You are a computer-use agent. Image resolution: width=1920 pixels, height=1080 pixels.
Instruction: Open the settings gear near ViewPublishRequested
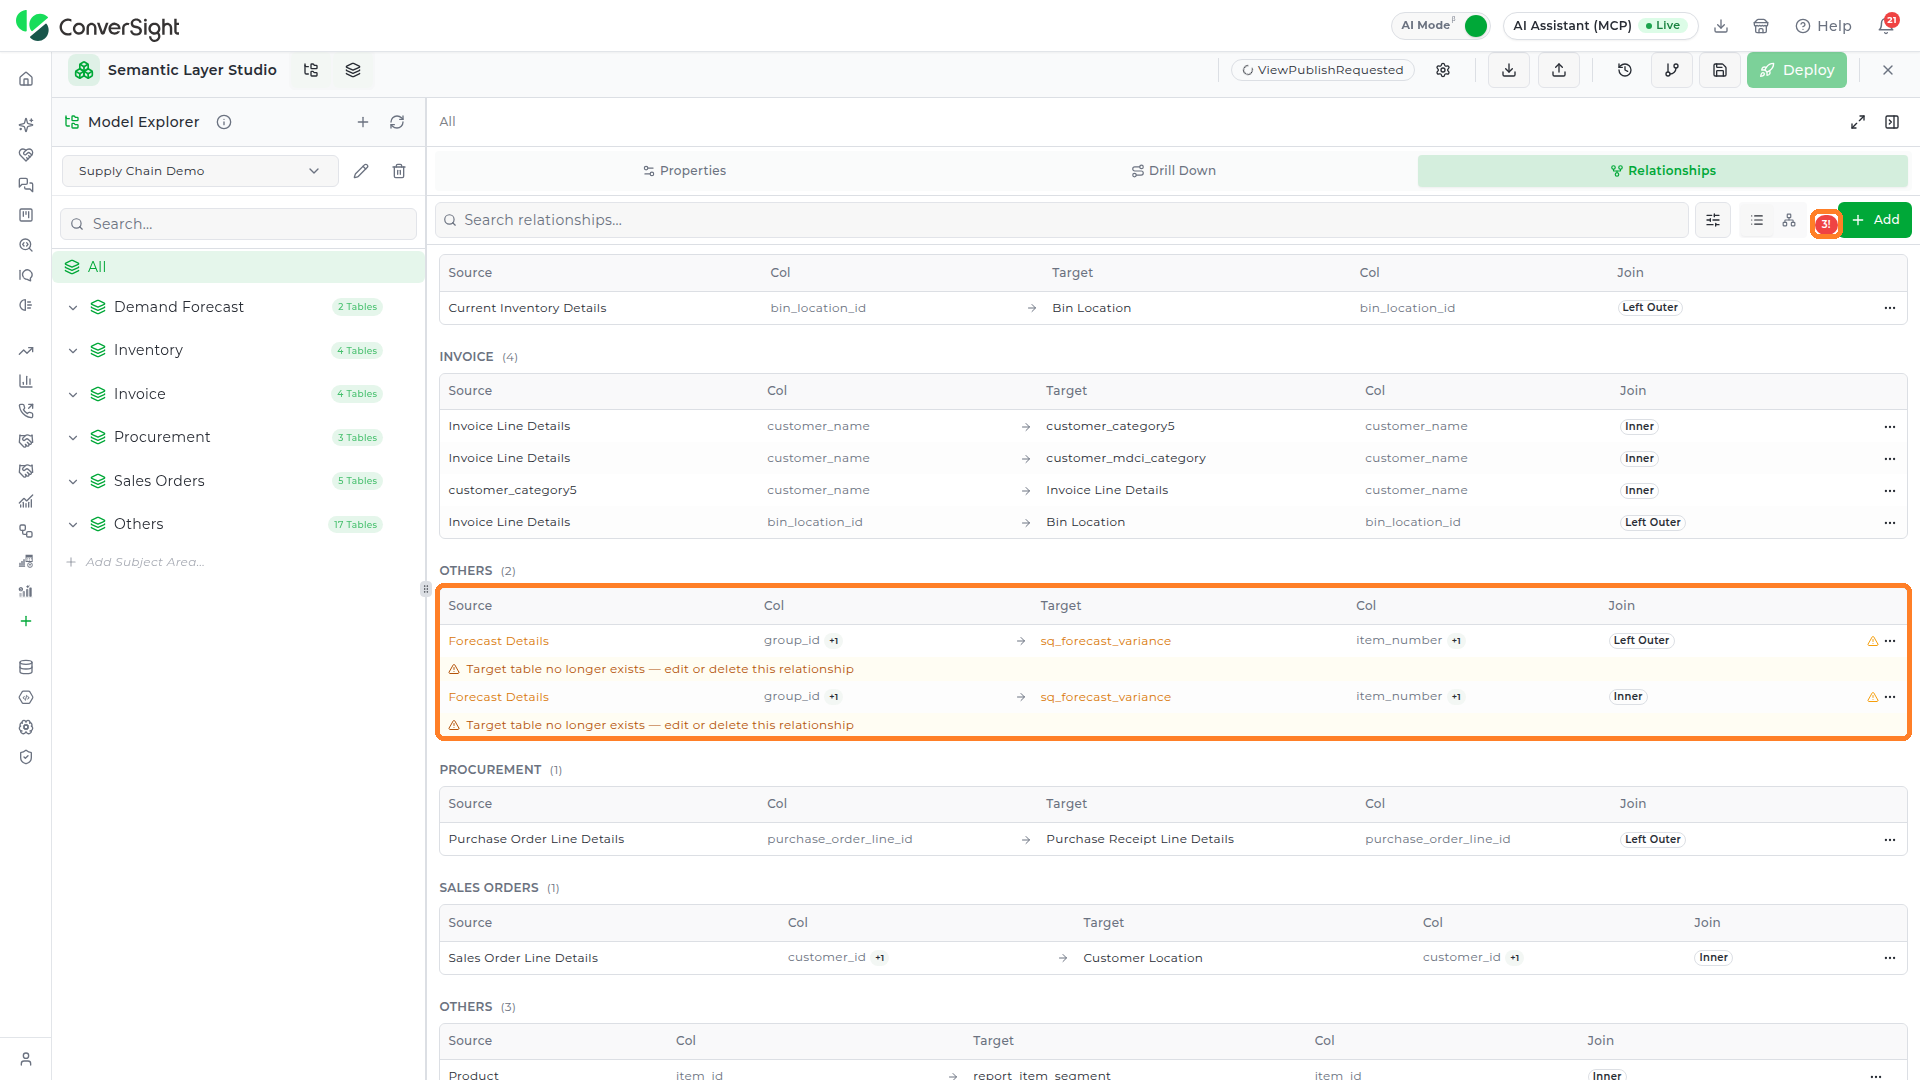[x=1443, y=70]
